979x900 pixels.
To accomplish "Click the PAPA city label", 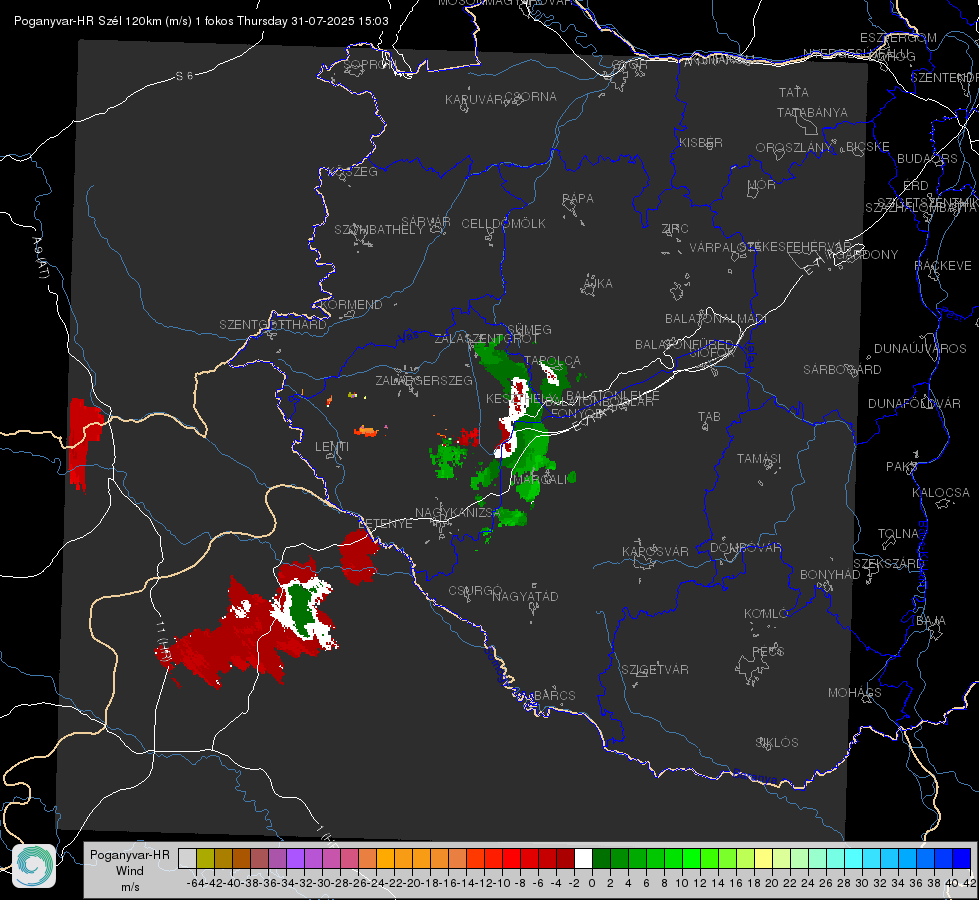I will (x=578, y=199).
